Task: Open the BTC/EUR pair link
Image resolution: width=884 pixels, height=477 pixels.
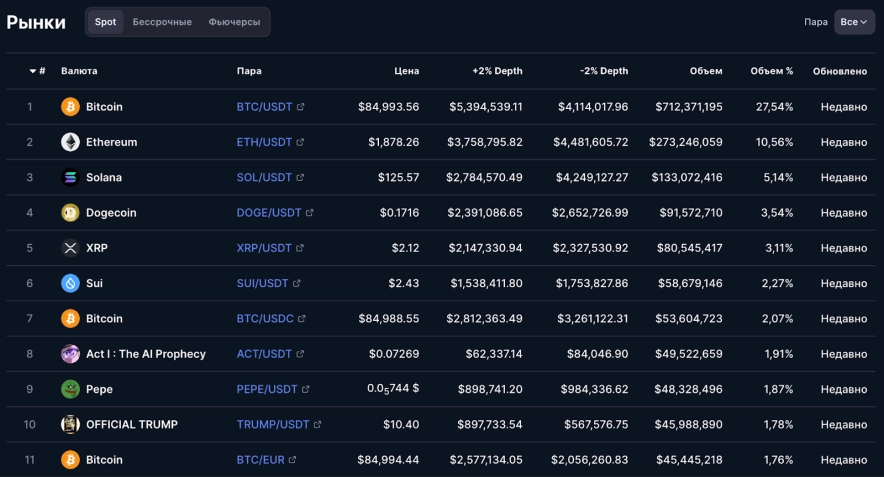Action: [x=260, y=460]
